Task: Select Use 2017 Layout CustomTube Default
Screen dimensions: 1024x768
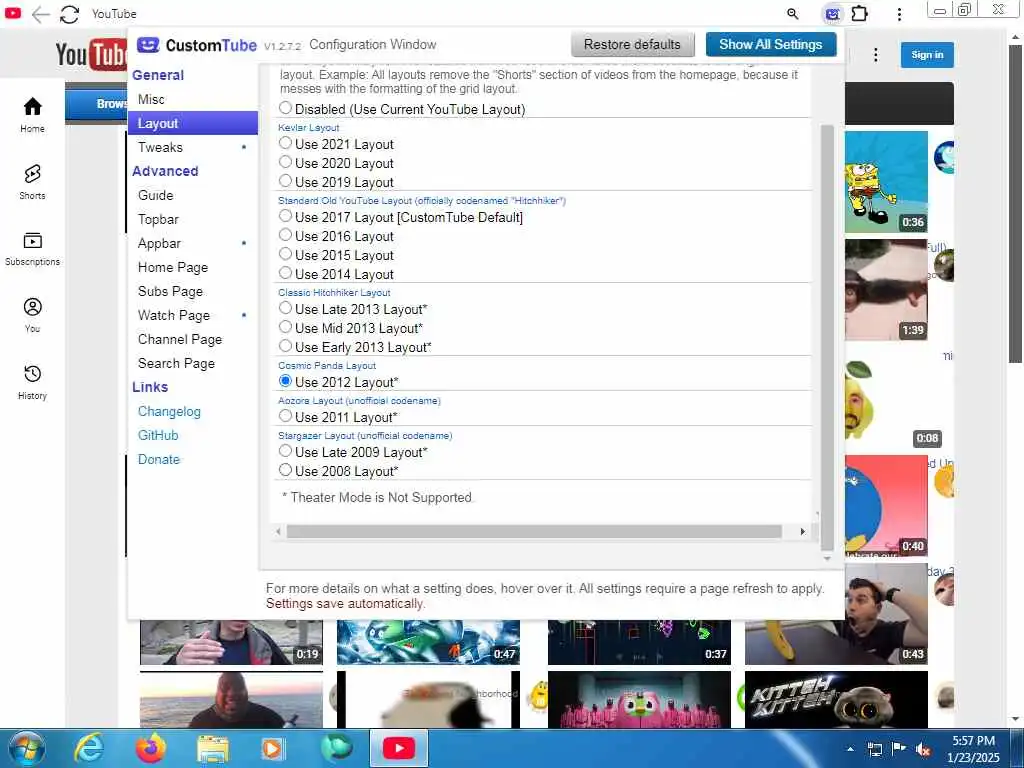Action: coord(285,216)
